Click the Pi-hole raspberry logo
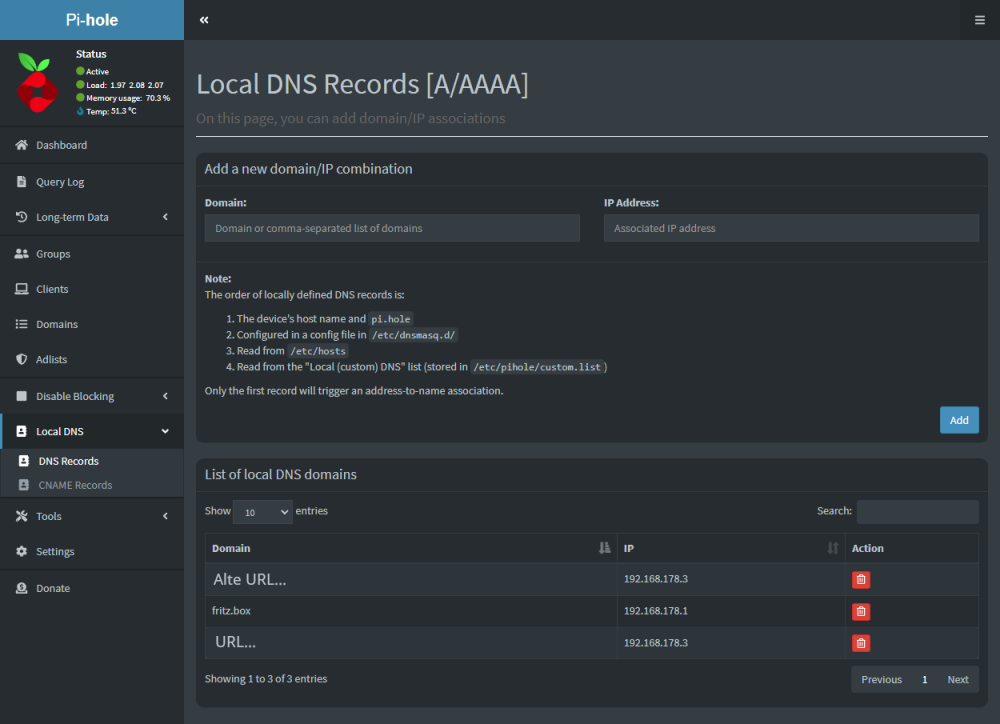Screen dimensions: 1000x724 (x=37, y=83)
